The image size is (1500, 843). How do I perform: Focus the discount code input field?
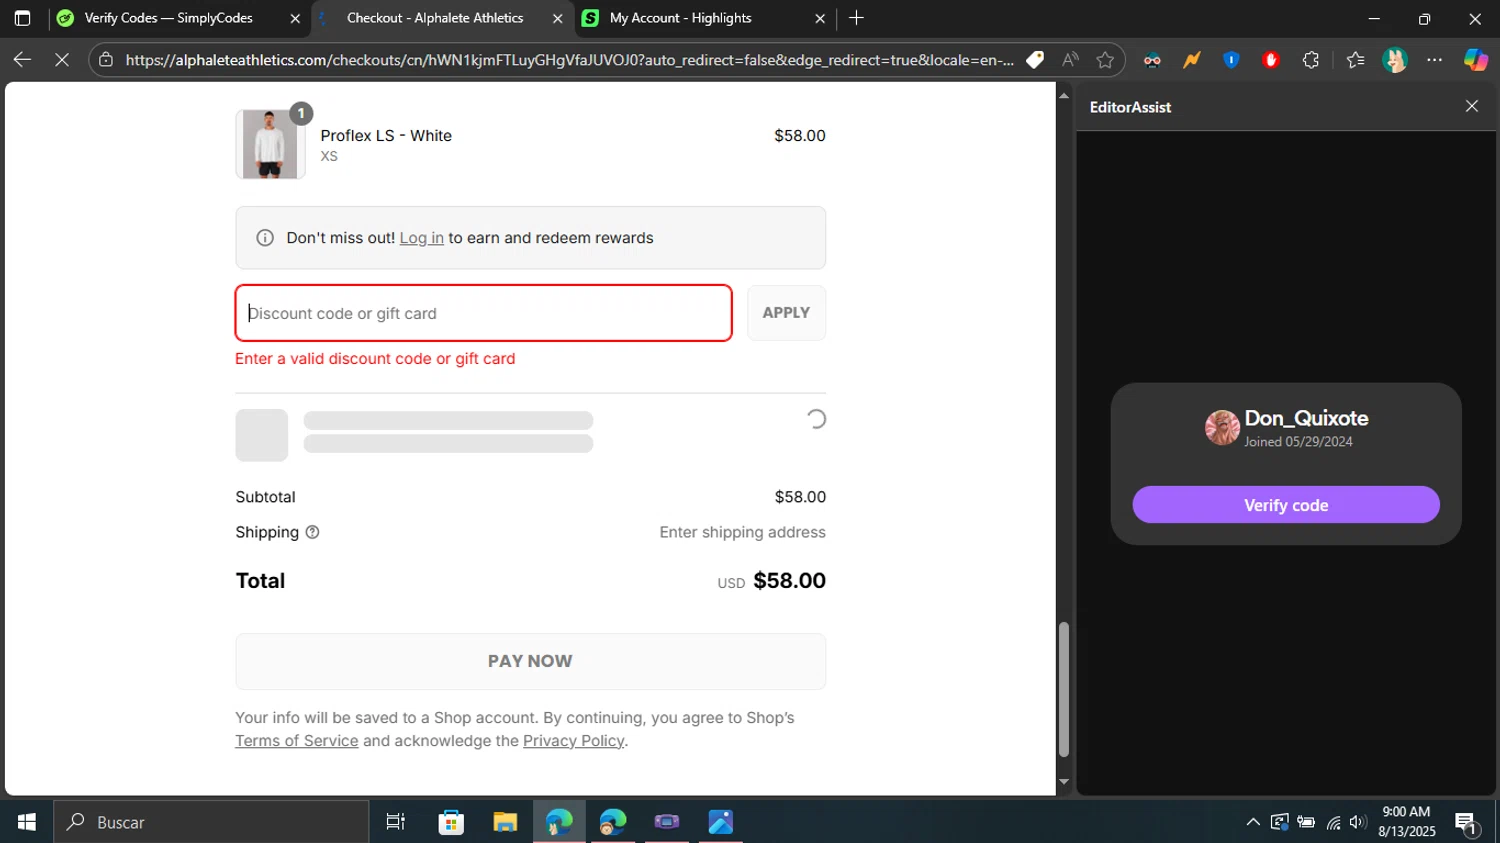point(484,313)
